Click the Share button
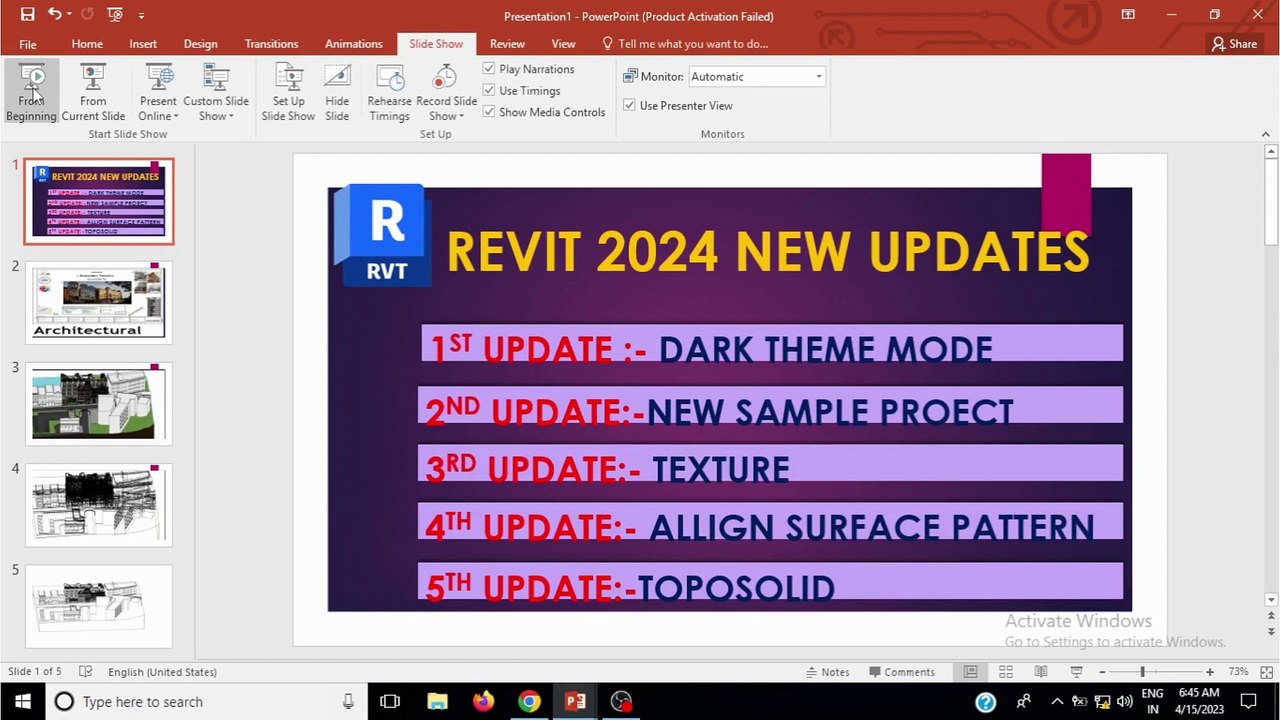The image size is (1280, 720). pyautogui.click(x=1234, y=43)
